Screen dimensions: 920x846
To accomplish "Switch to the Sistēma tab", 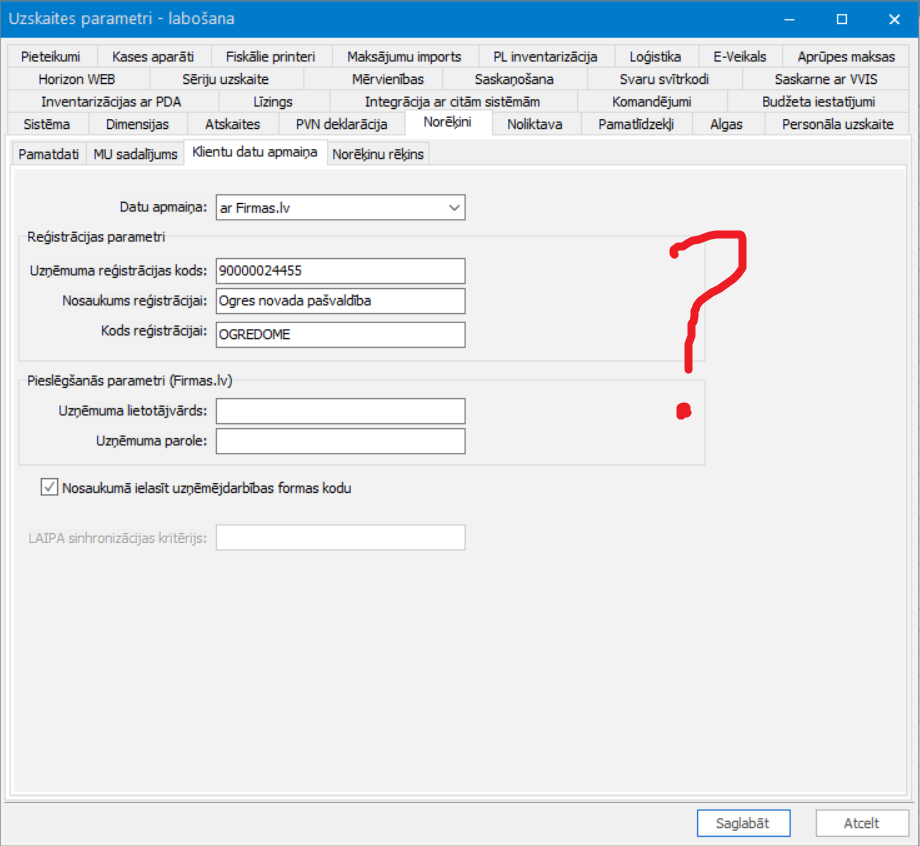I will click(47, 124).
